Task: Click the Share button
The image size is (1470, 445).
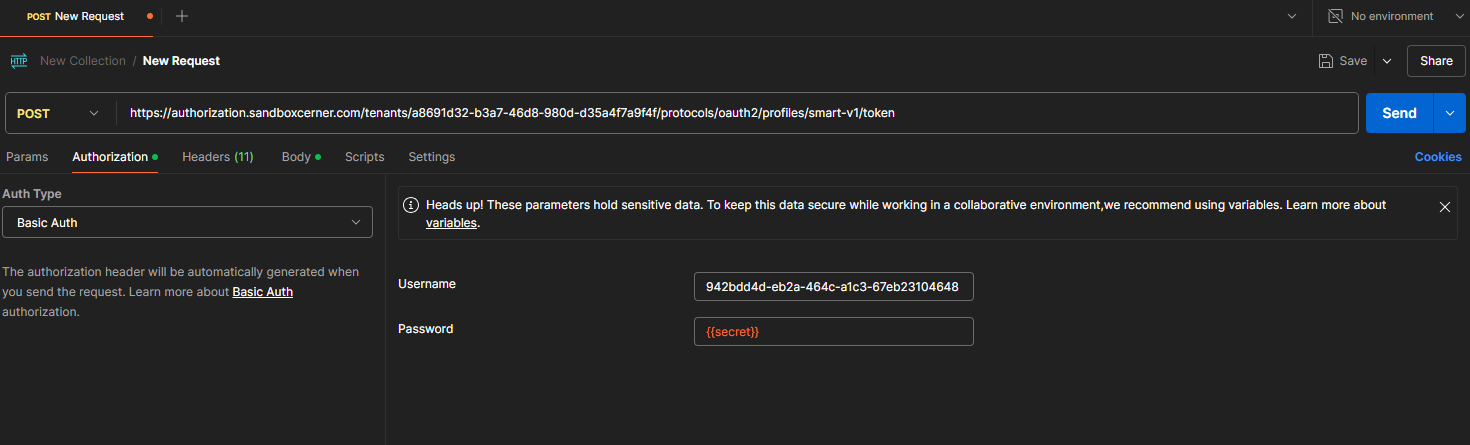Action: tap(1436, 61)
